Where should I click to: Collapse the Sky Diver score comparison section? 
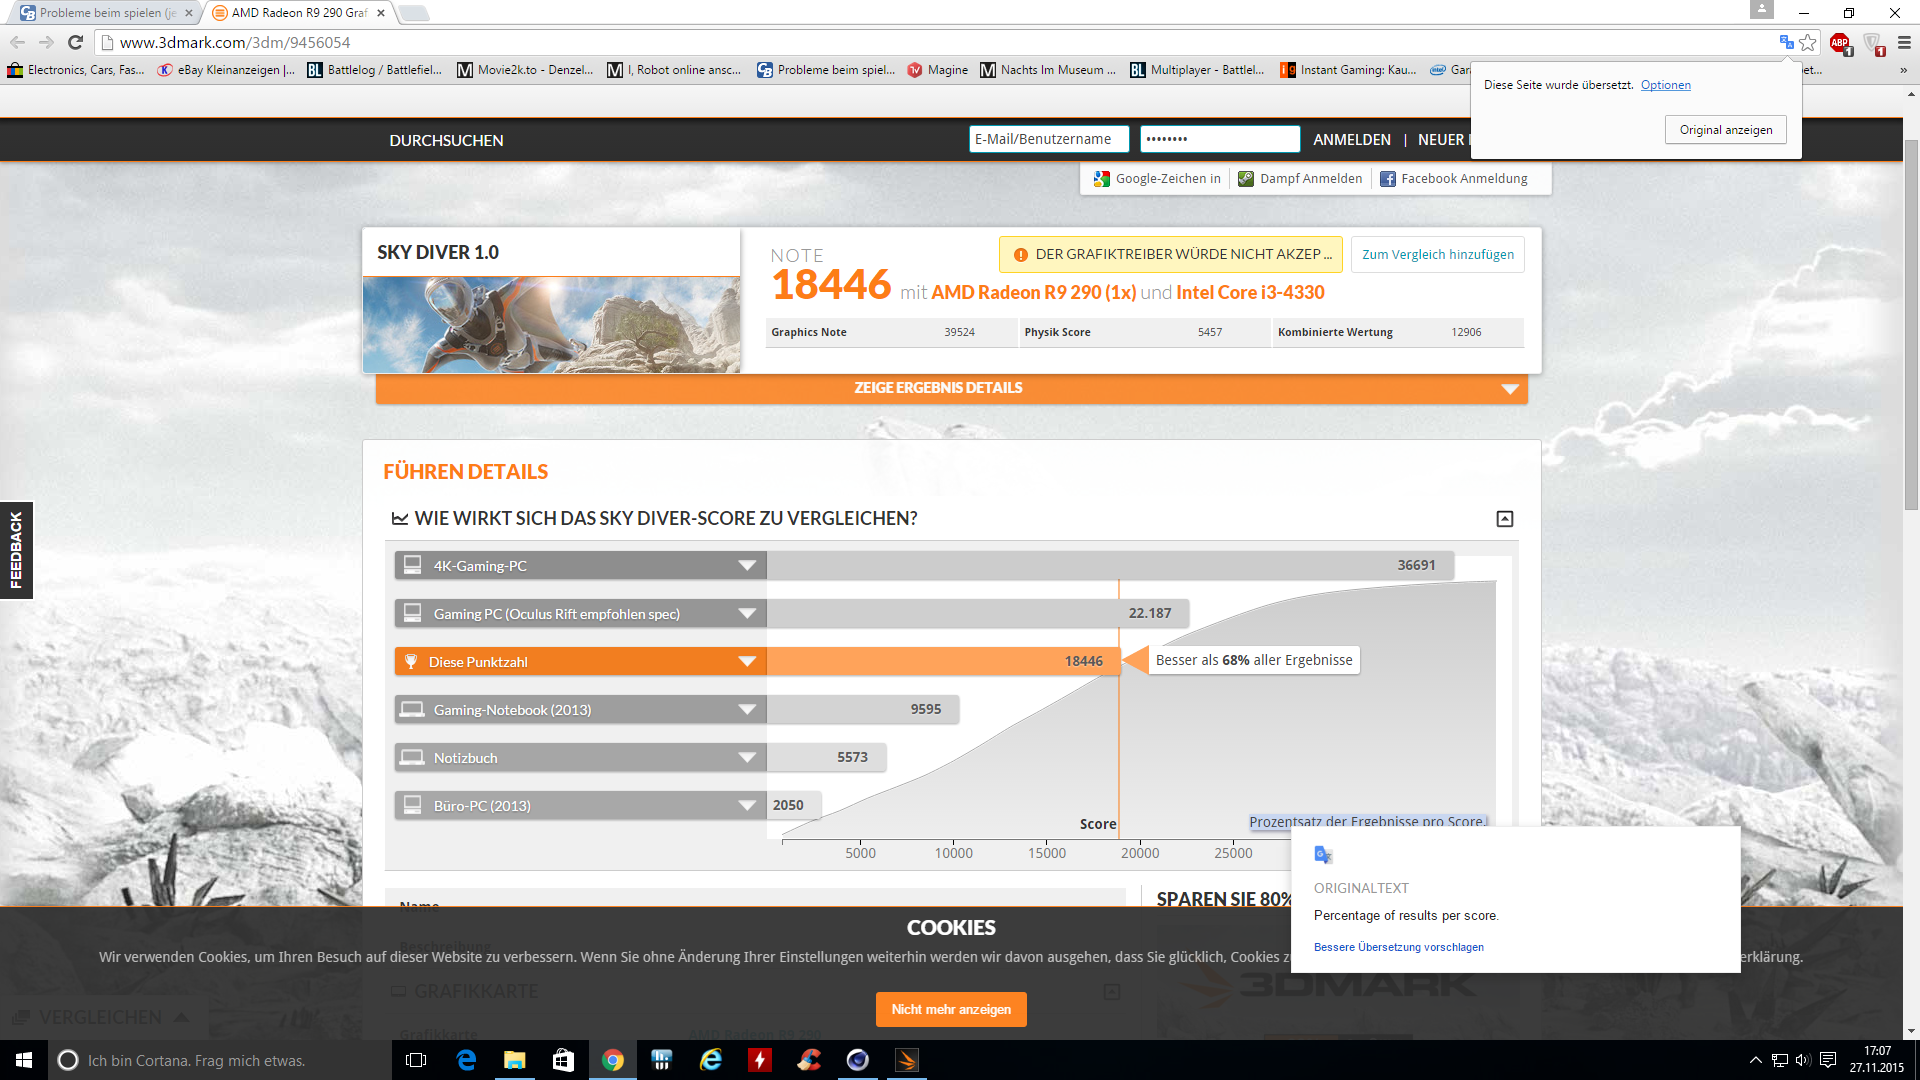(x=1504, y=518)
